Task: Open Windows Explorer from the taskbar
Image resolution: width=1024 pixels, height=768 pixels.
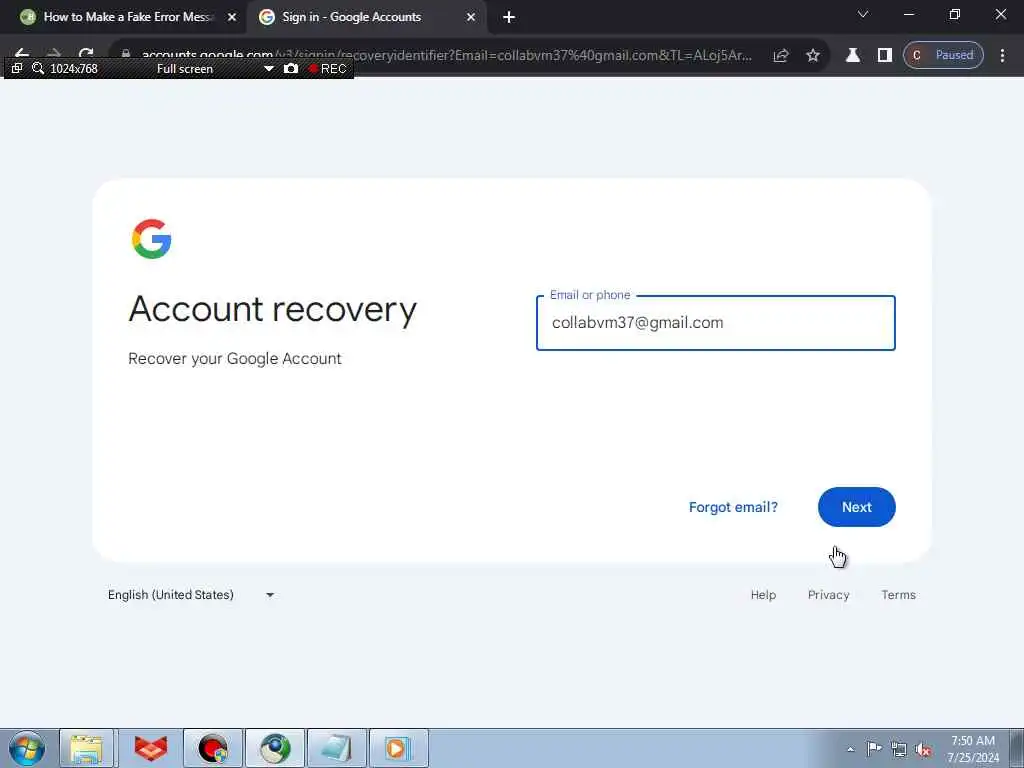Action: pyautogui.click(x=86, y=748)
